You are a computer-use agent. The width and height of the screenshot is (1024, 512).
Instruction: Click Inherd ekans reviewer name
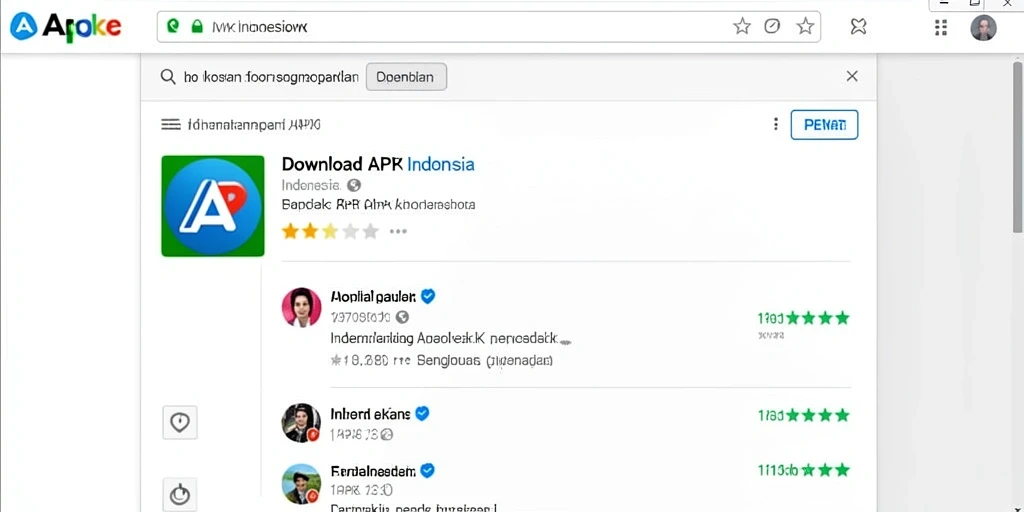coord(370,414)
